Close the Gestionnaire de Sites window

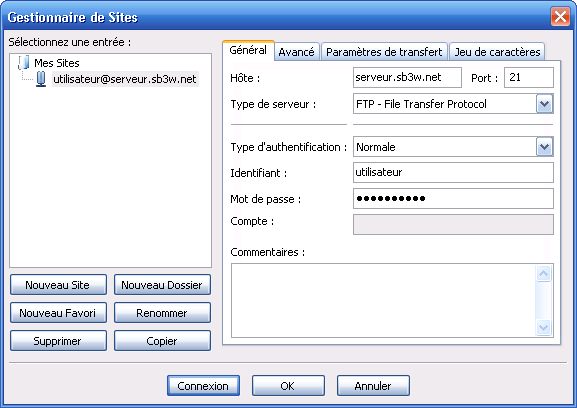coord(560,17)
